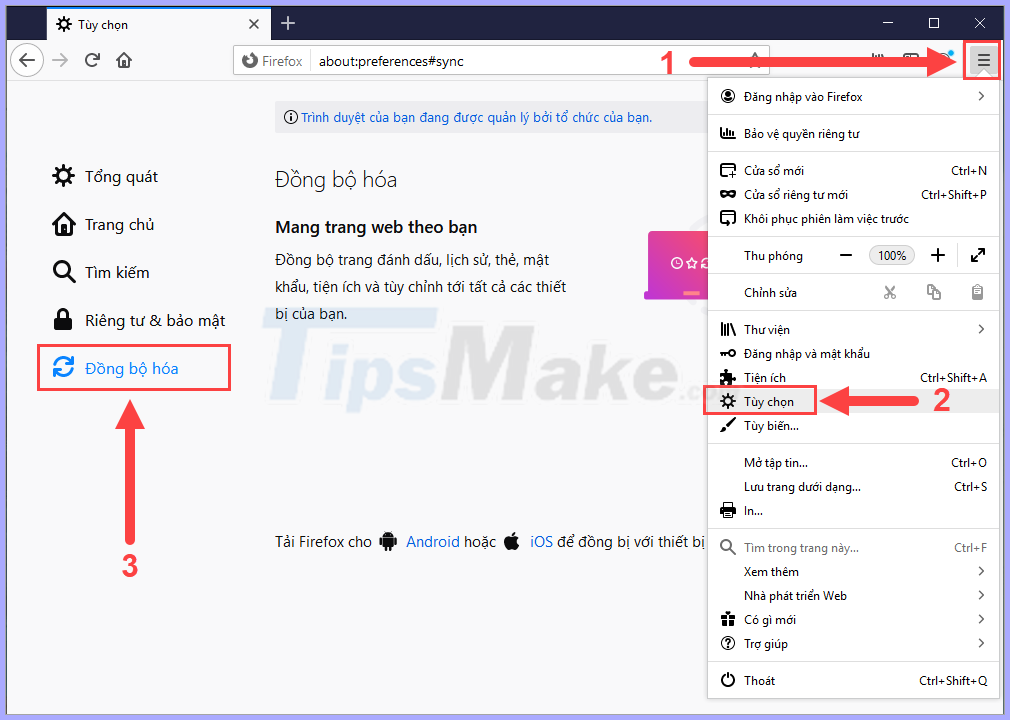The height and width of the screenshot is (720, 1010).
Task: Open Xem thêm menu item
Action: click(x=853, y=572)
